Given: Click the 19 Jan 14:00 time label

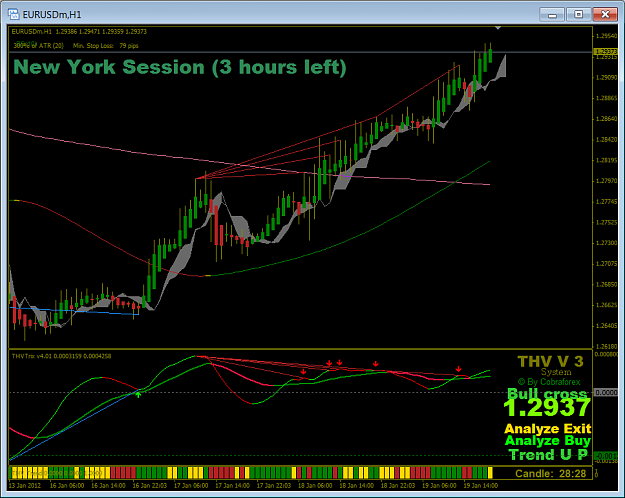Looking at the screenshot, I should tap(480, 486).
